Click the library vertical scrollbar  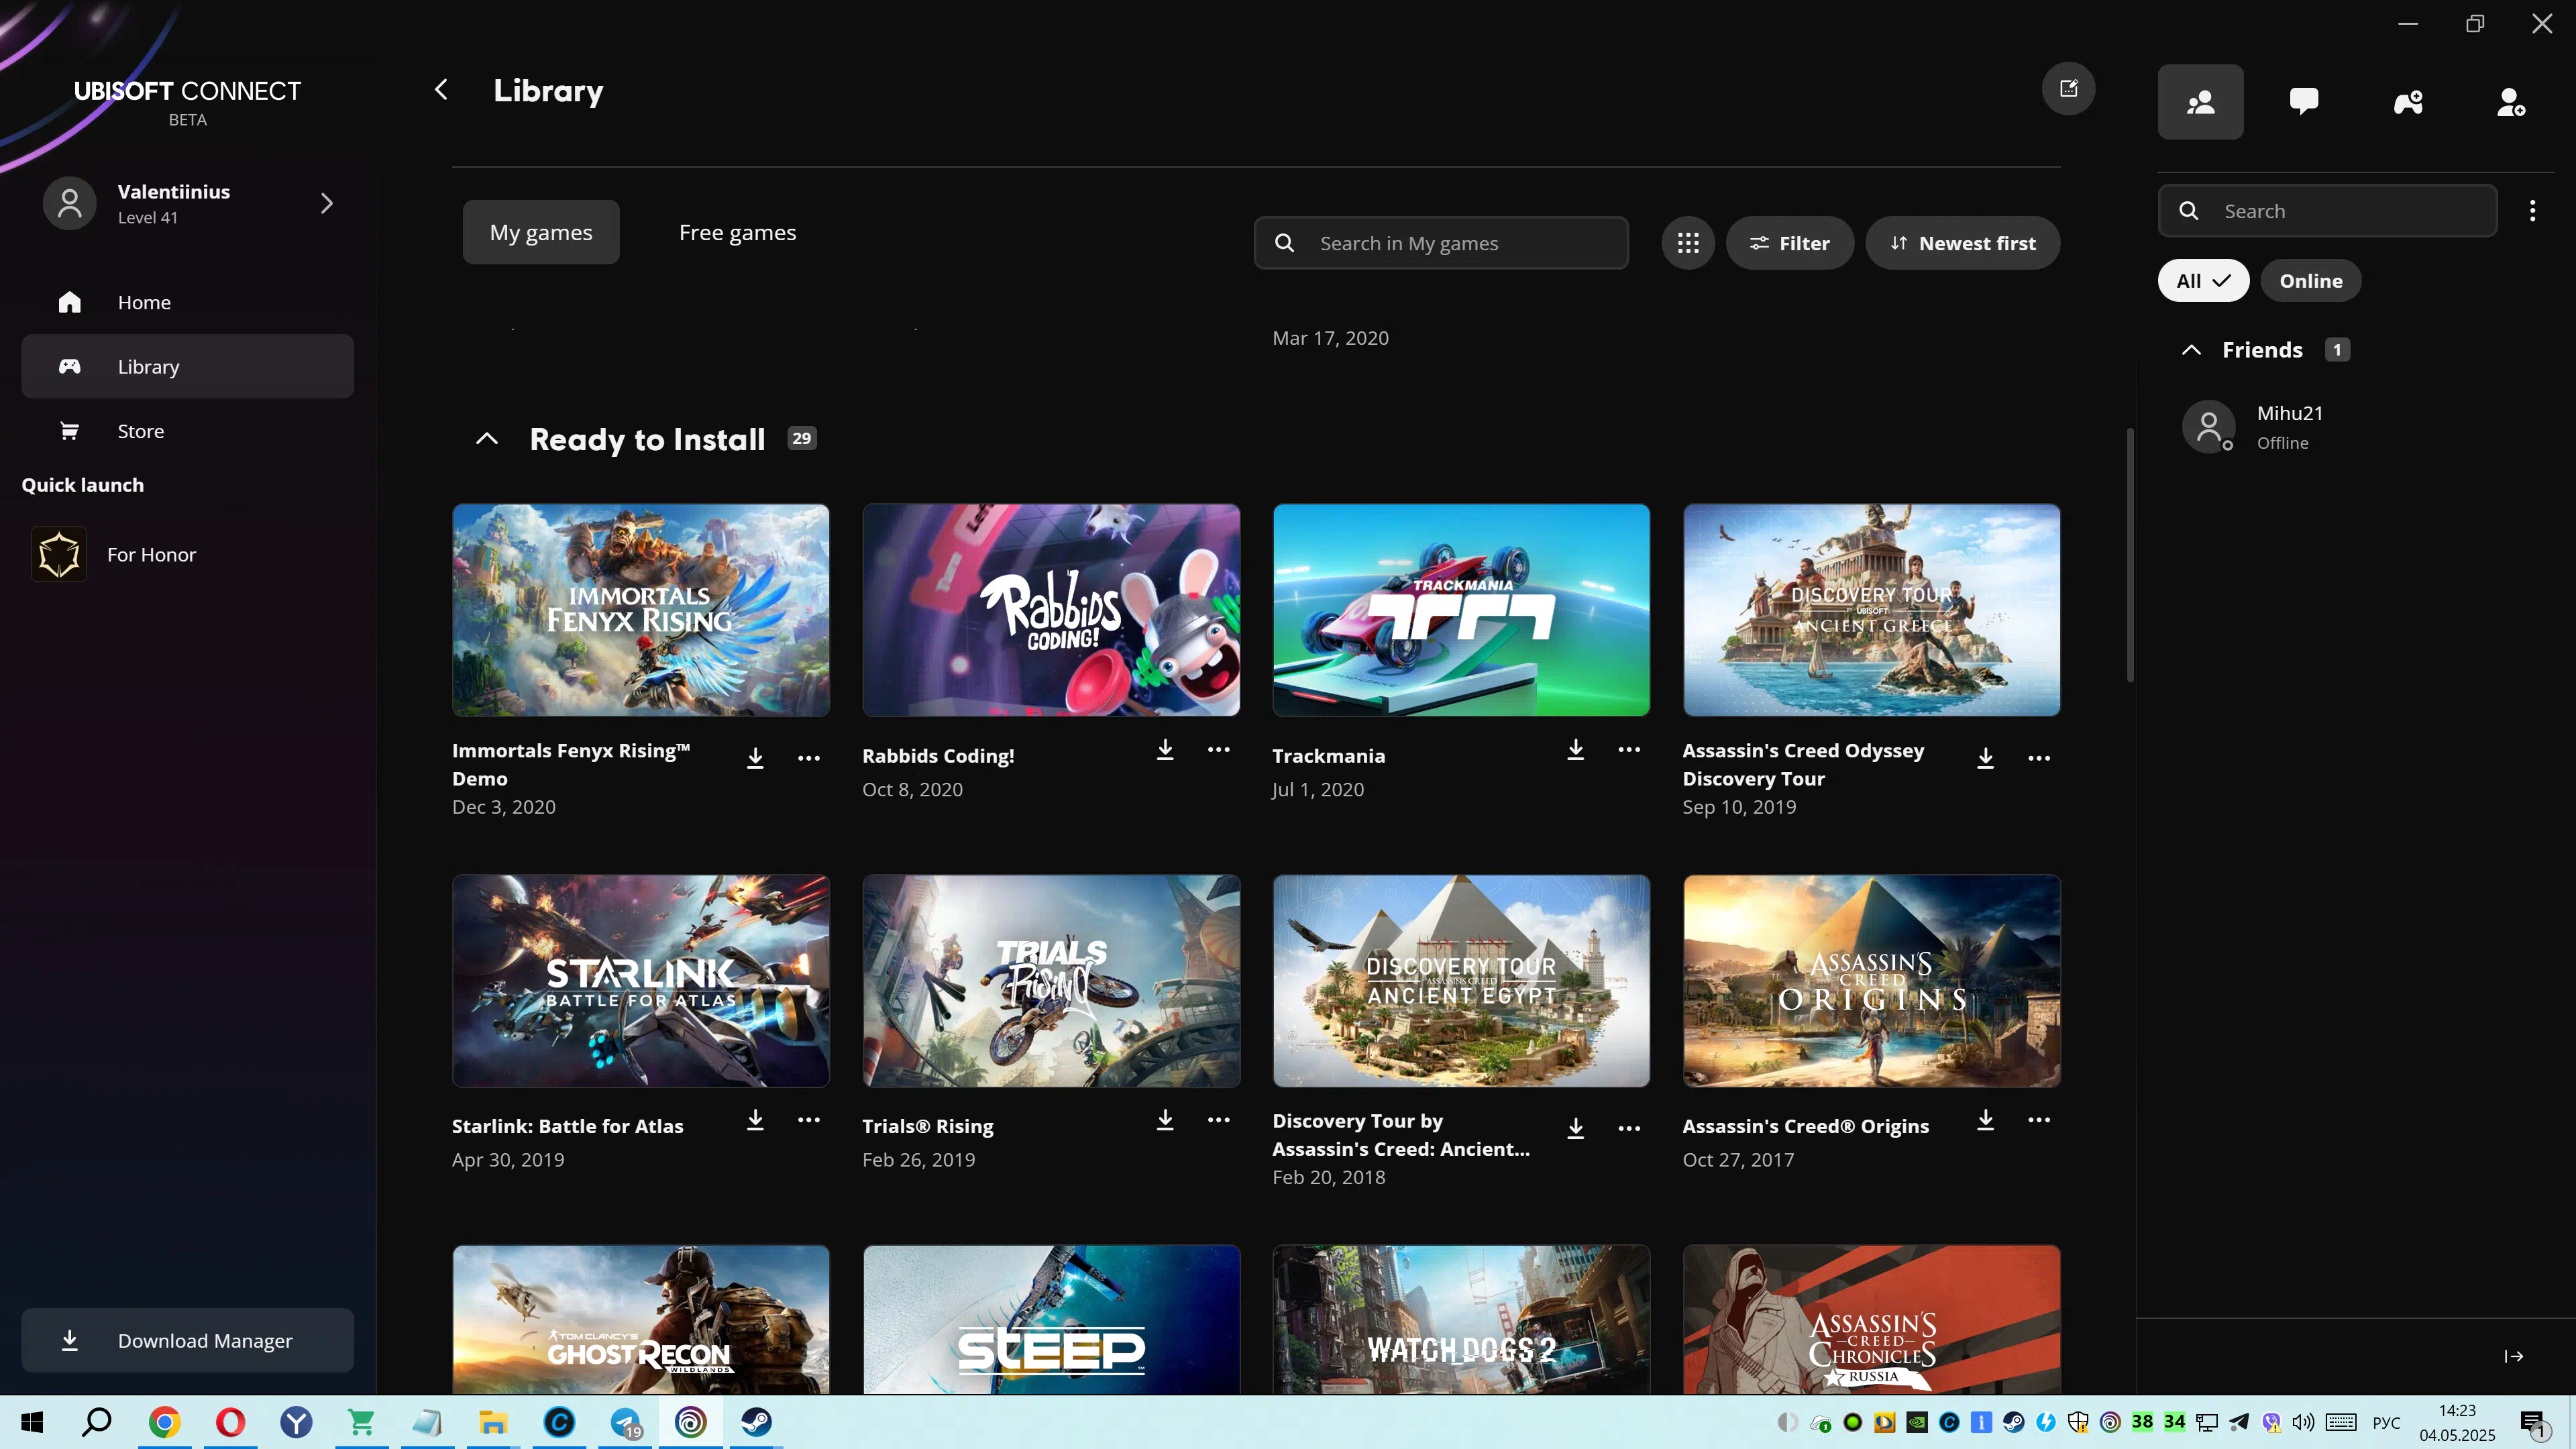pos(2130,555)
